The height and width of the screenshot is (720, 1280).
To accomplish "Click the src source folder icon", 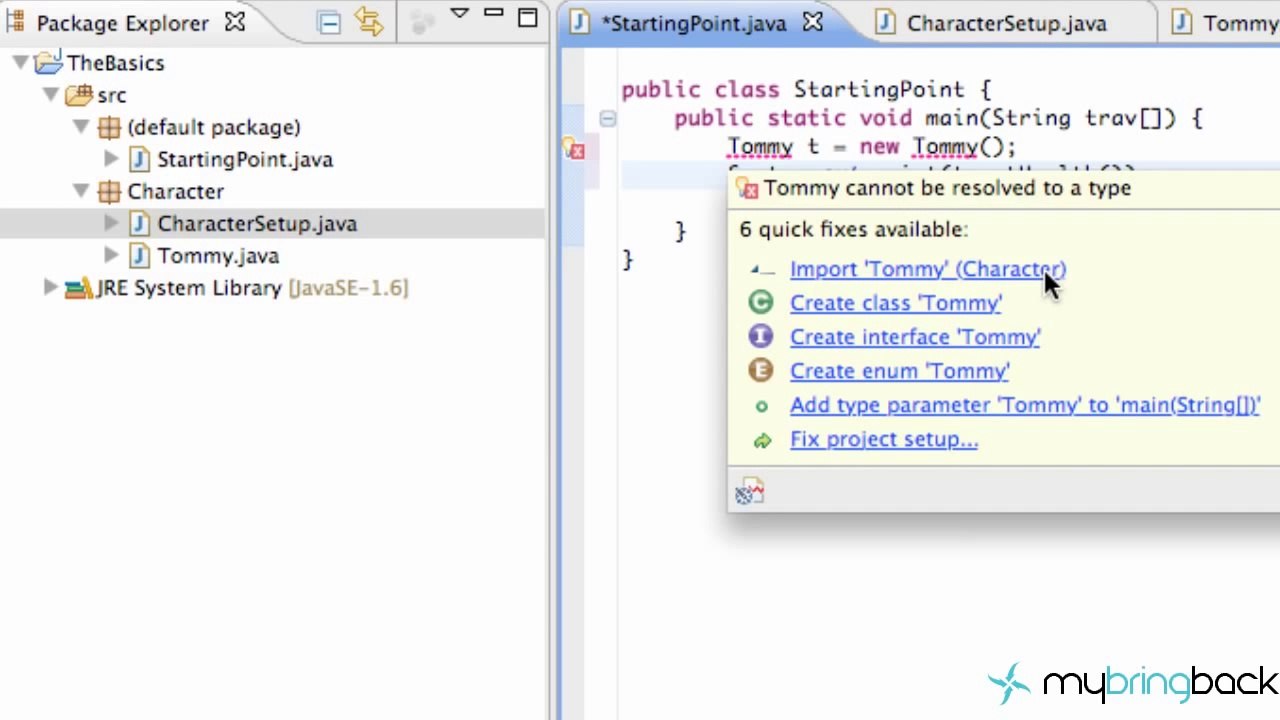I will tap(78, 95).
